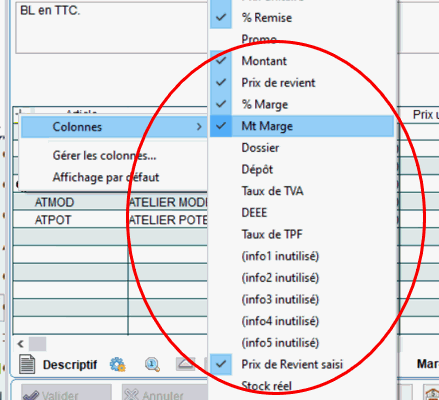Toggle Prix de Revient saisi column
The height and width of the screenshot is (400, 439).
(302, 364)
